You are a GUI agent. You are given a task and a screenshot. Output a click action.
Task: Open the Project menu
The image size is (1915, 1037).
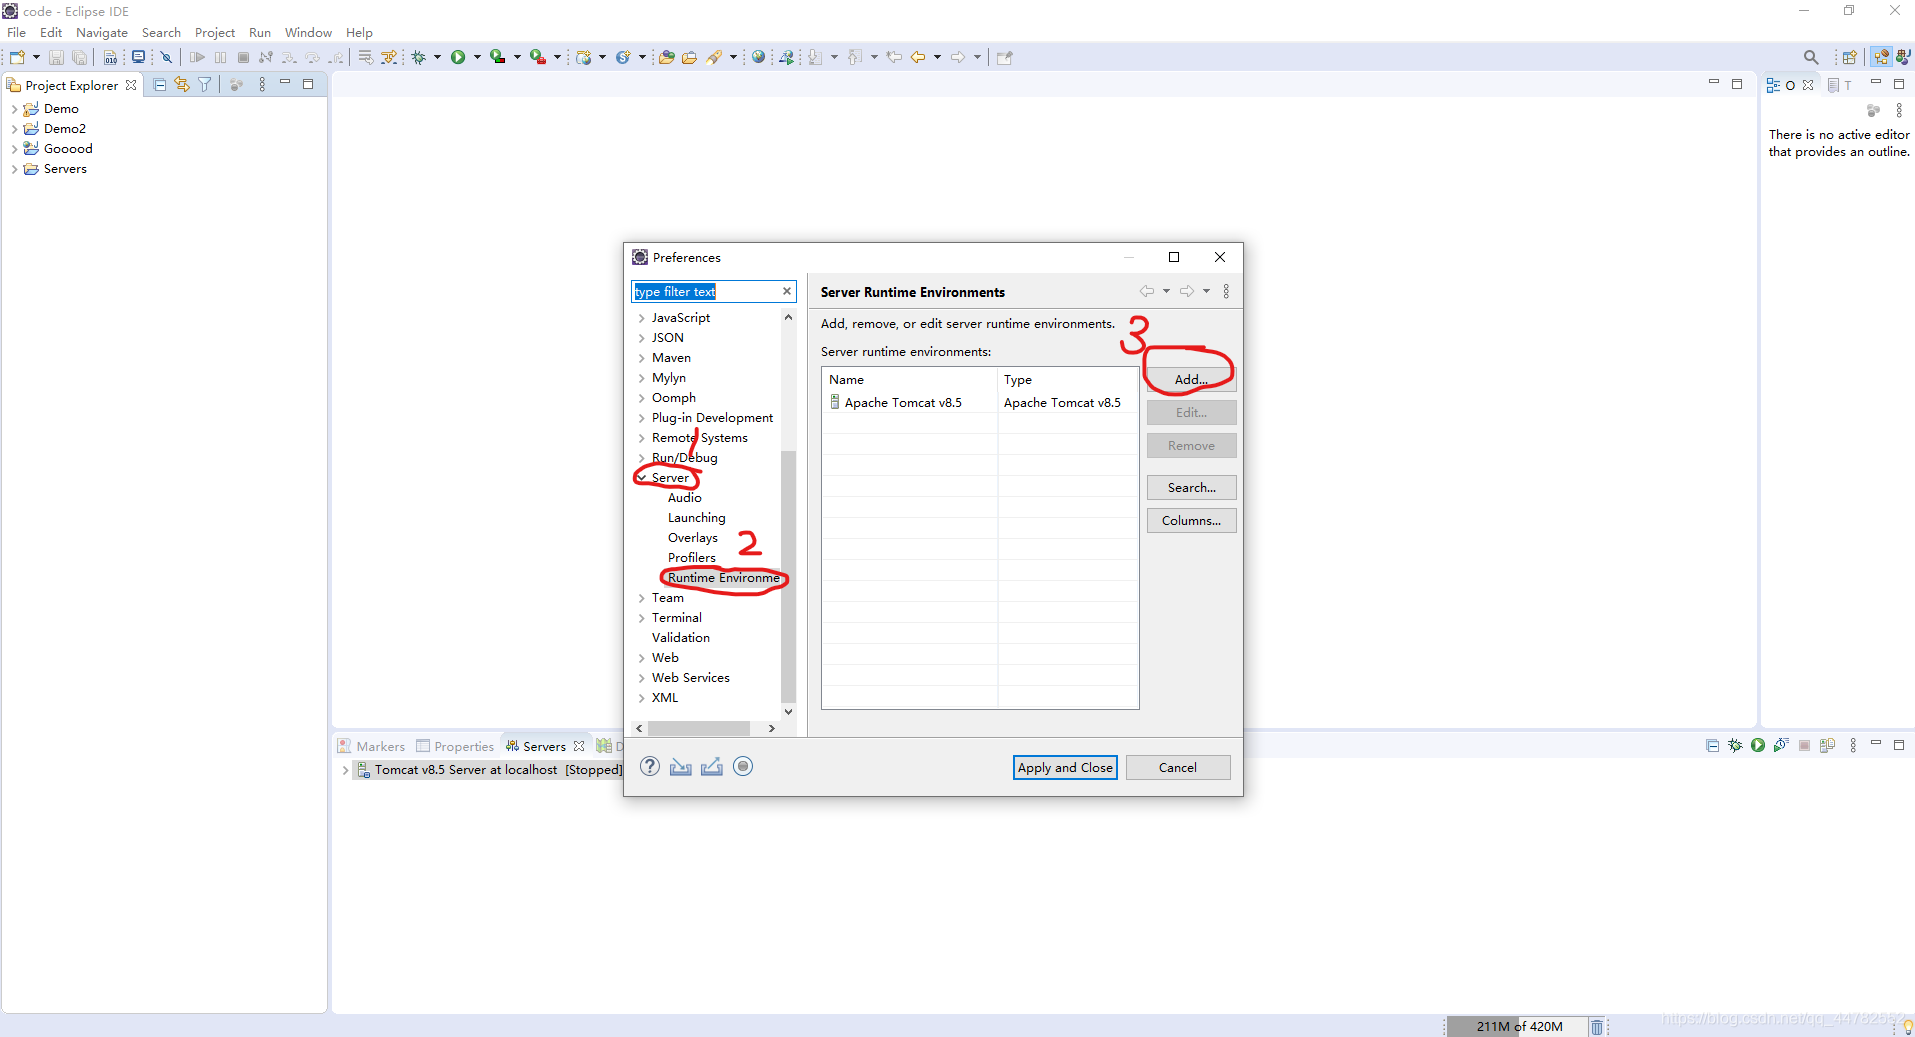point(215,32)
